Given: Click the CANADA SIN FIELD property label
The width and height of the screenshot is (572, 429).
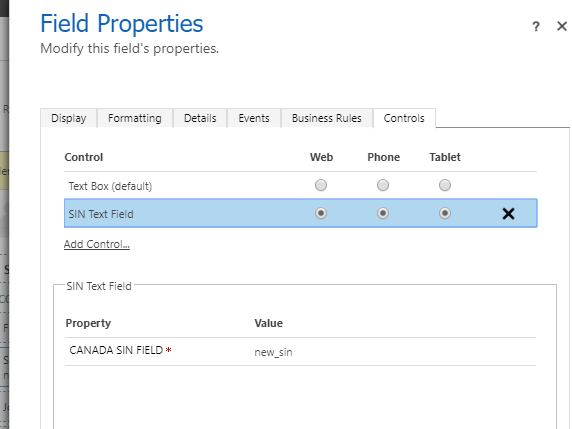Looking at the screenshot, I should point(116,350).
